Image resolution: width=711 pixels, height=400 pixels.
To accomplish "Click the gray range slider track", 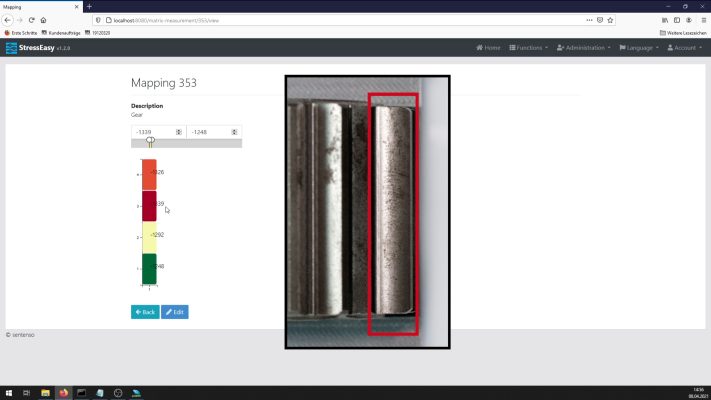I will point(186,143).
